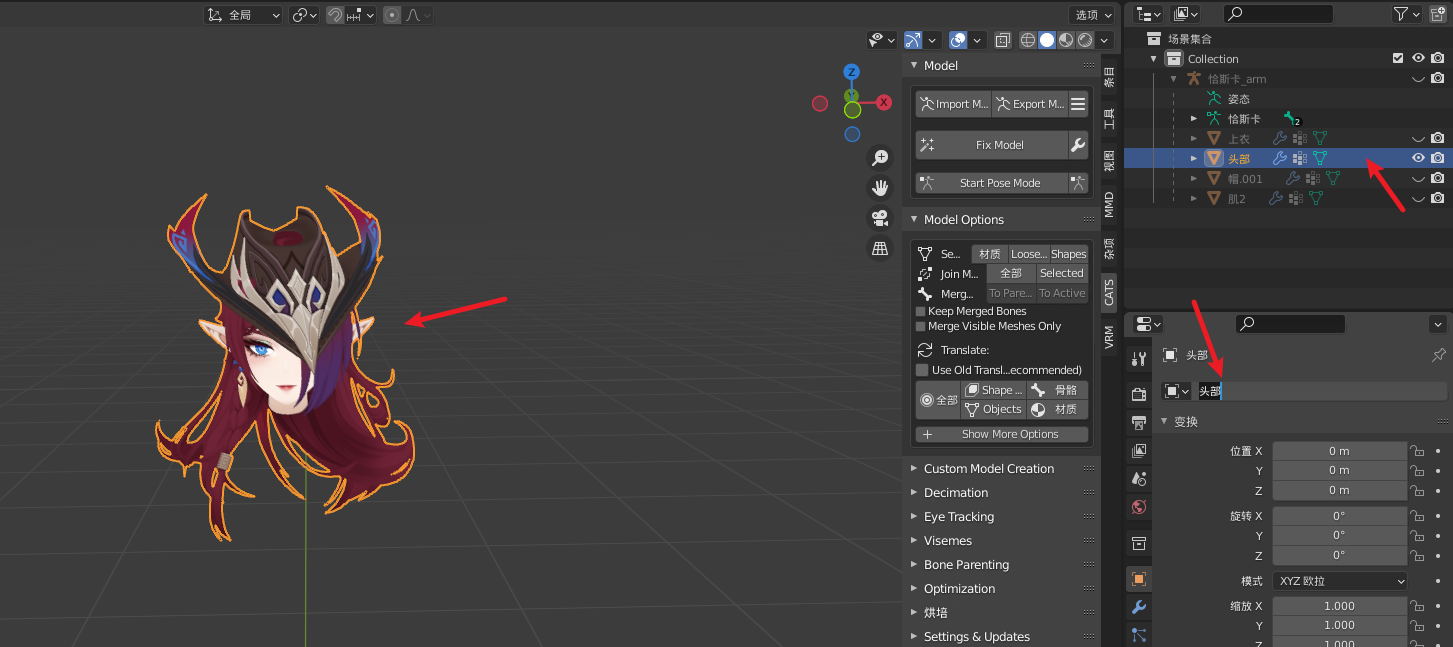Select rendered viewport shading

point(1085,40)
